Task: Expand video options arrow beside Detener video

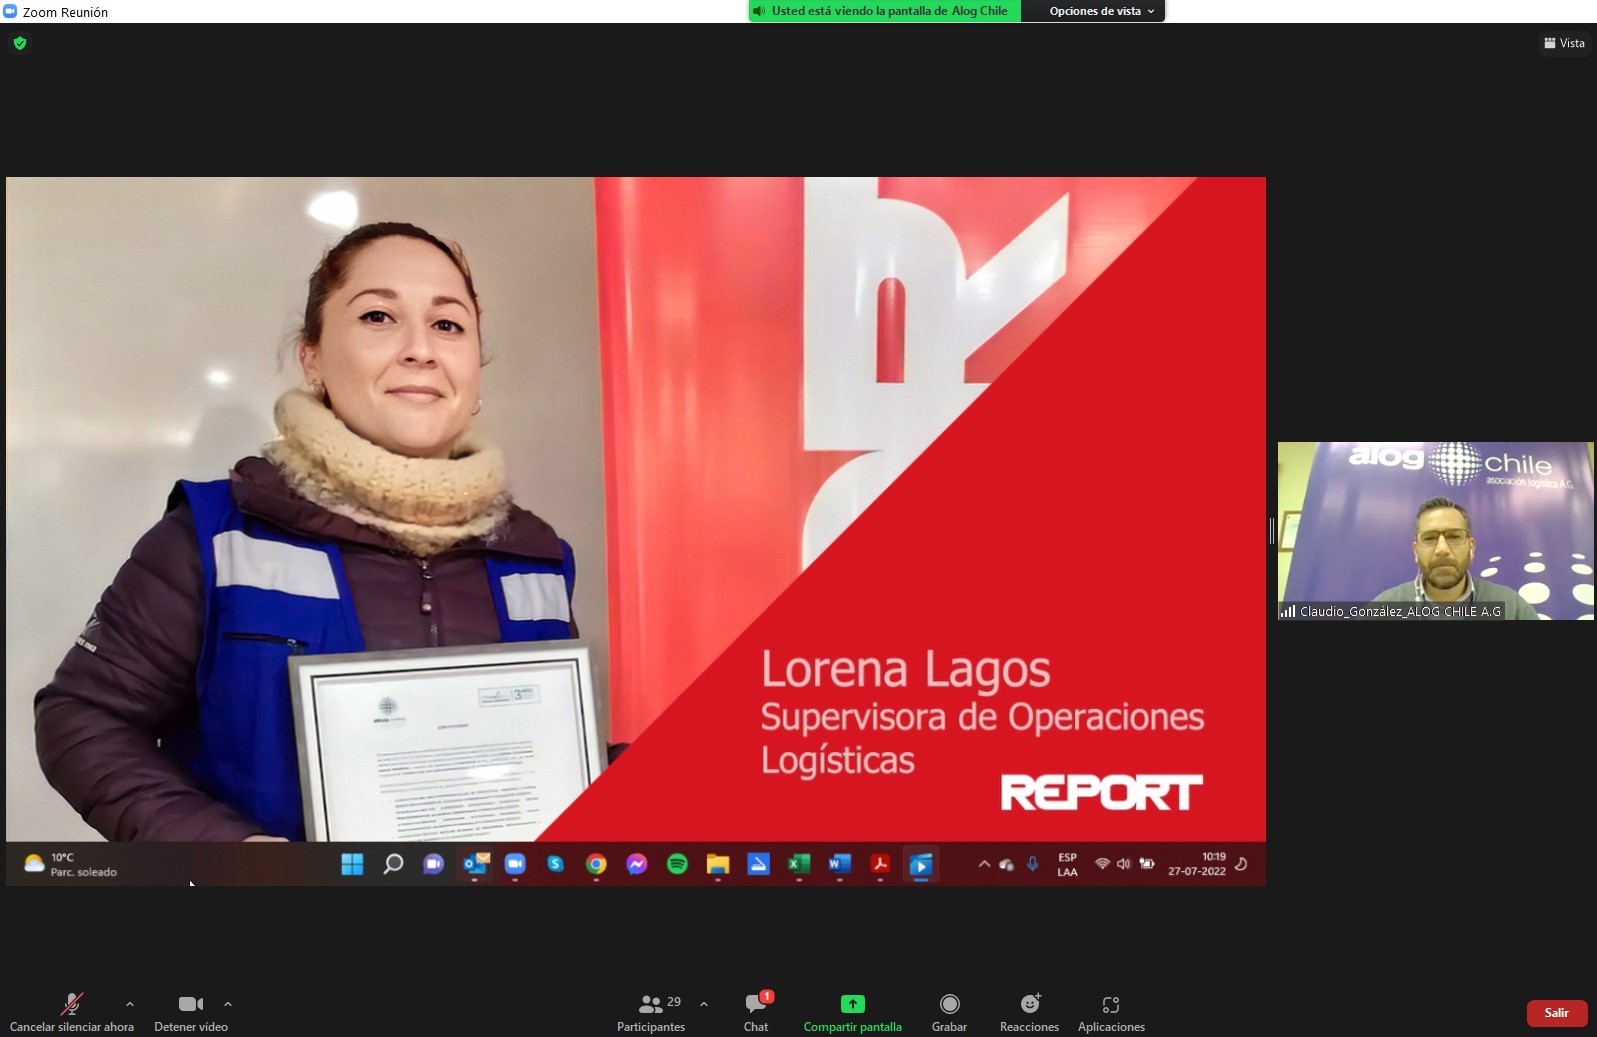Action: coord(228,1004)
